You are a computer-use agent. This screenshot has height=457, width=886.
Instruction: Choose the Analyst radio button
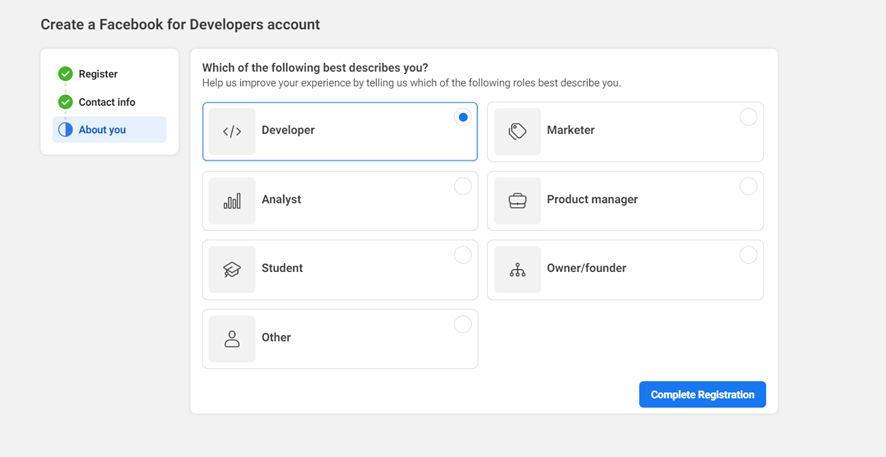pos(462,186)
